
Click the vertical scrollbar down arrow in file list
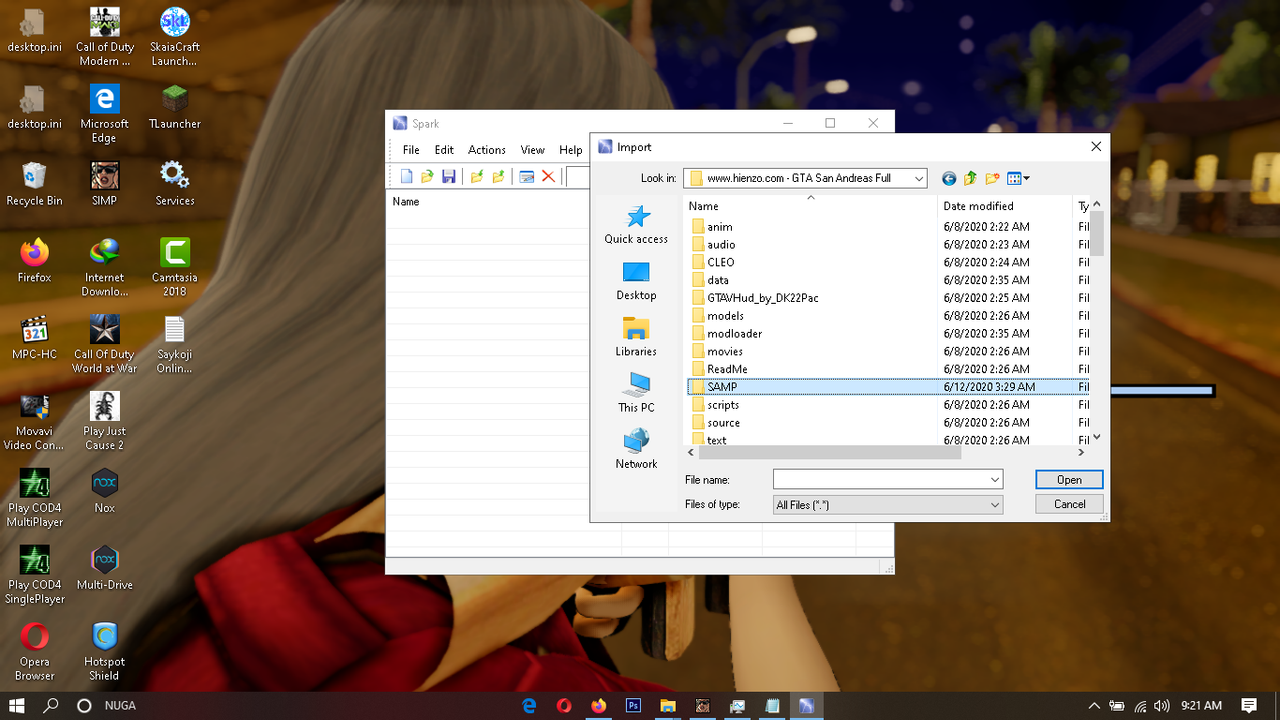click(x=1097, y=437)
